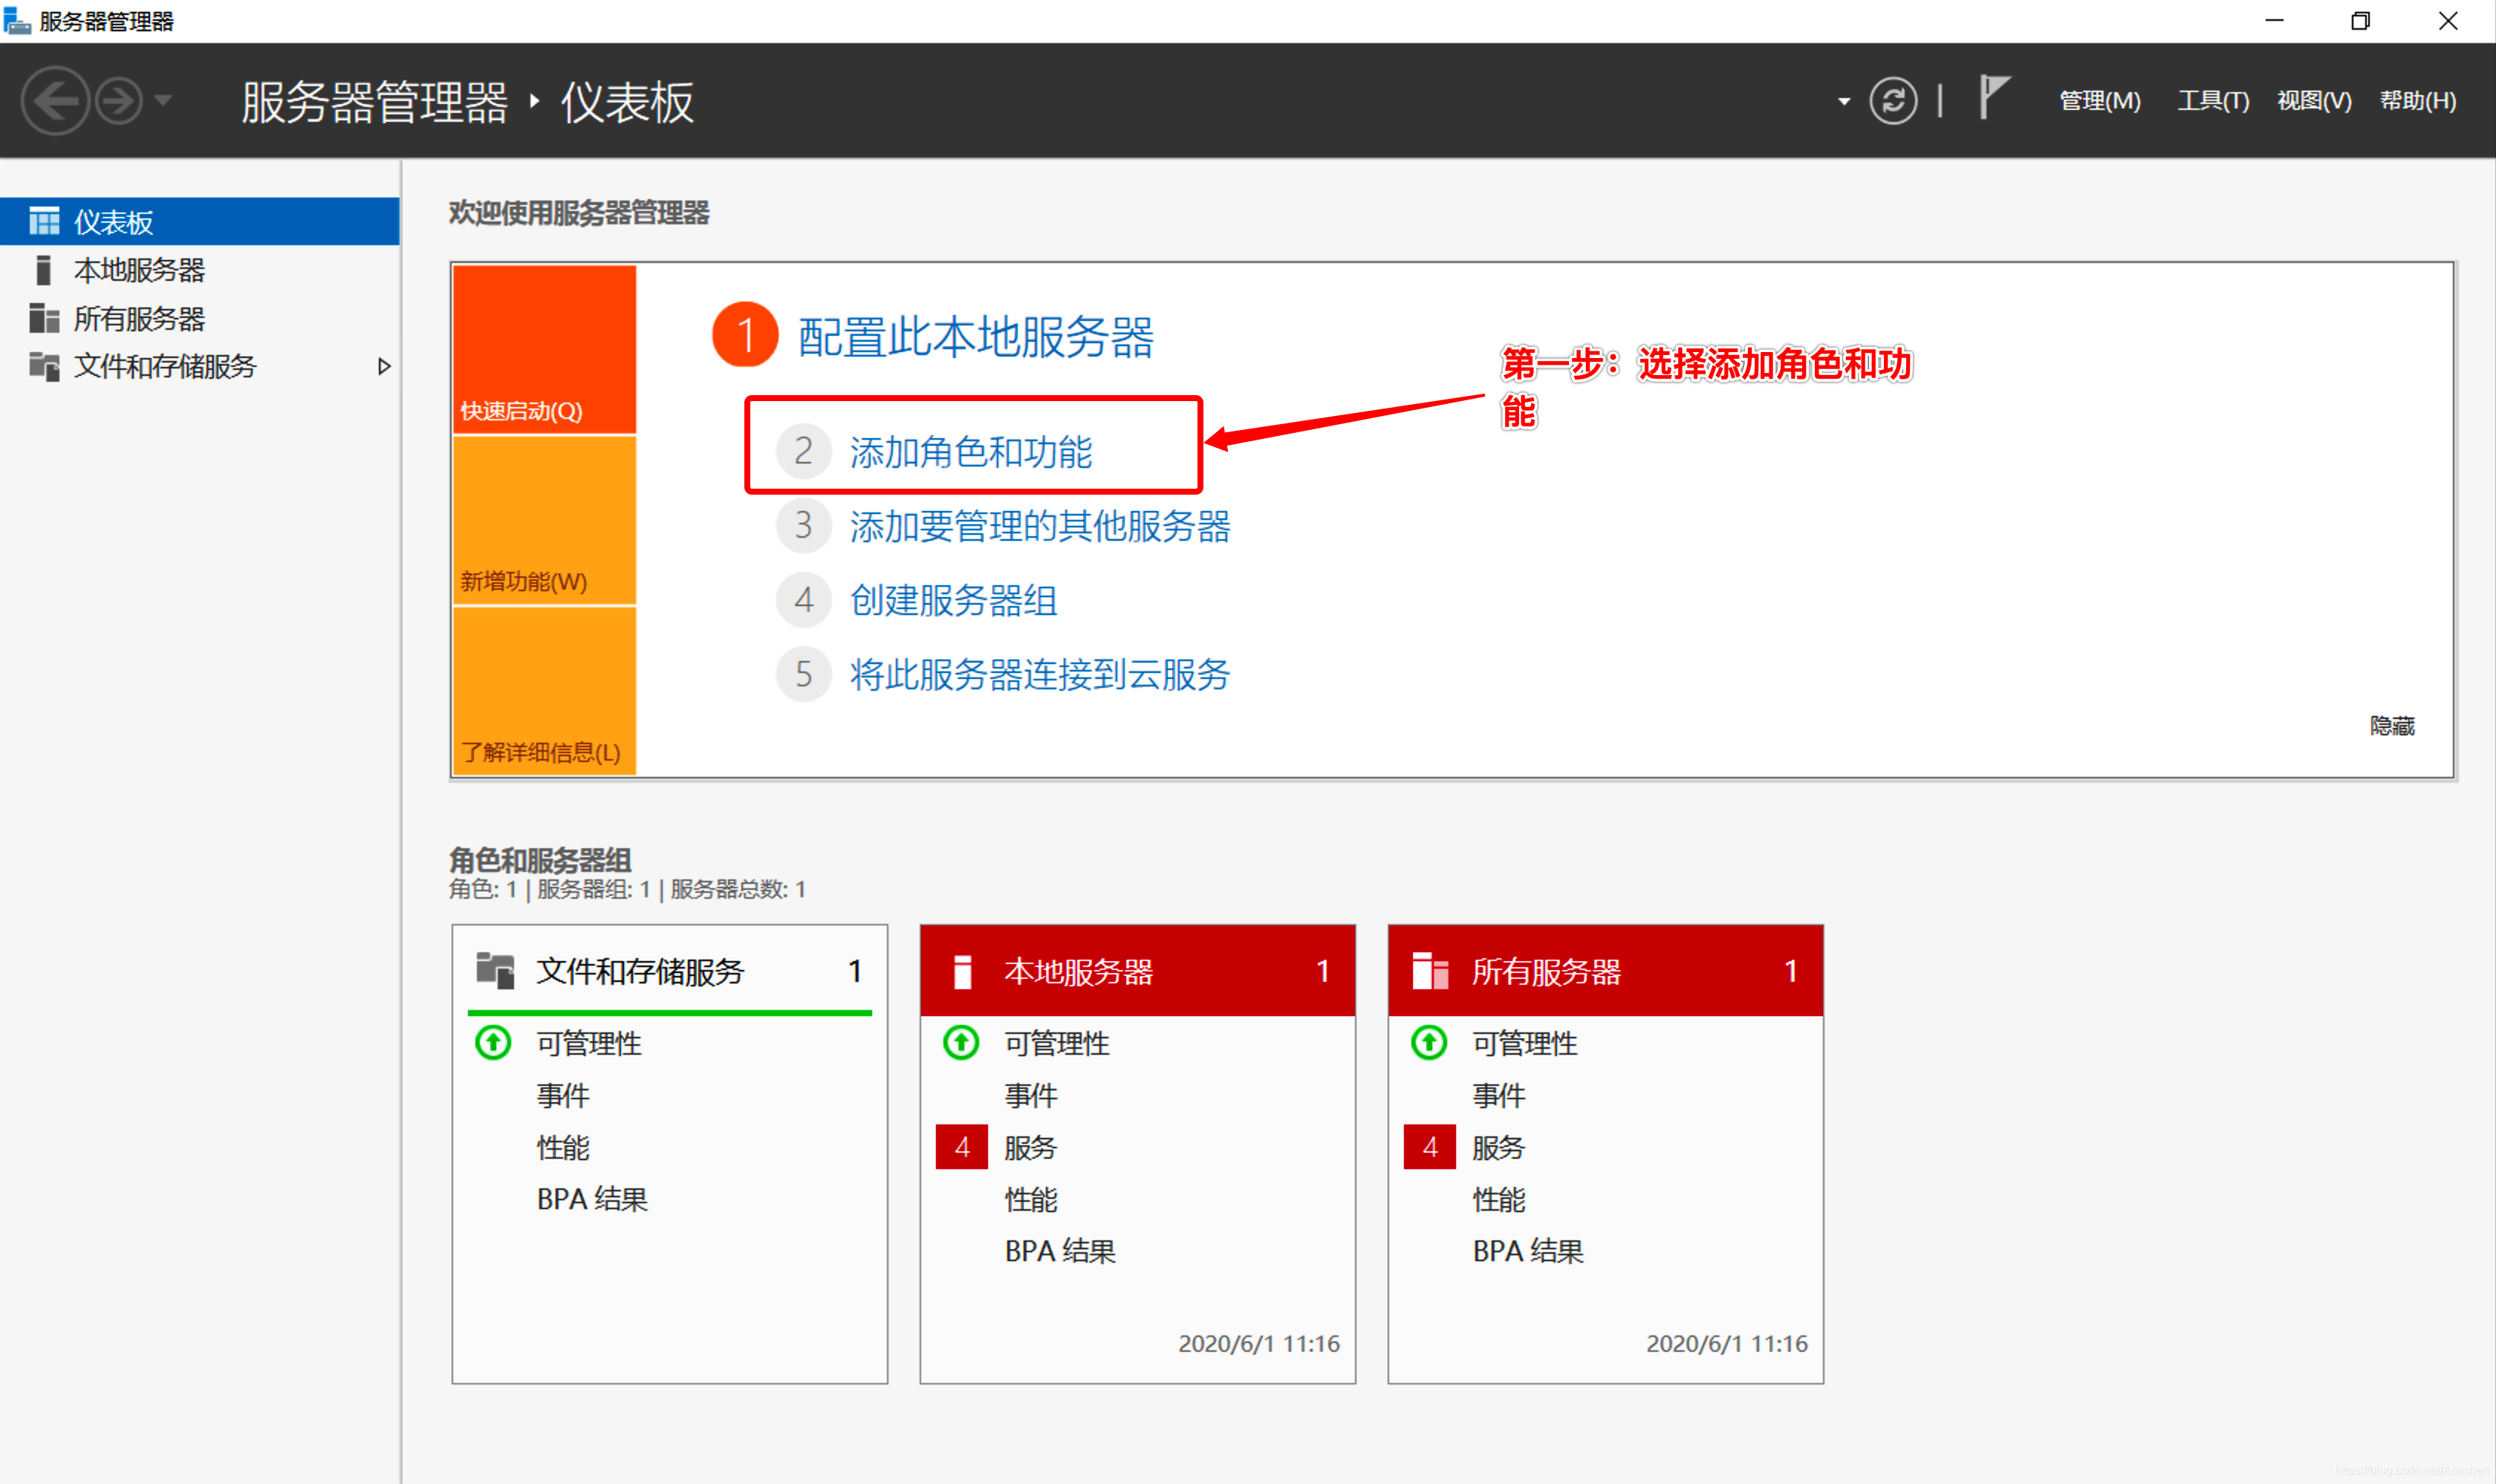
Task: Open the 管理(M) menu
Action: point(2100,101)
